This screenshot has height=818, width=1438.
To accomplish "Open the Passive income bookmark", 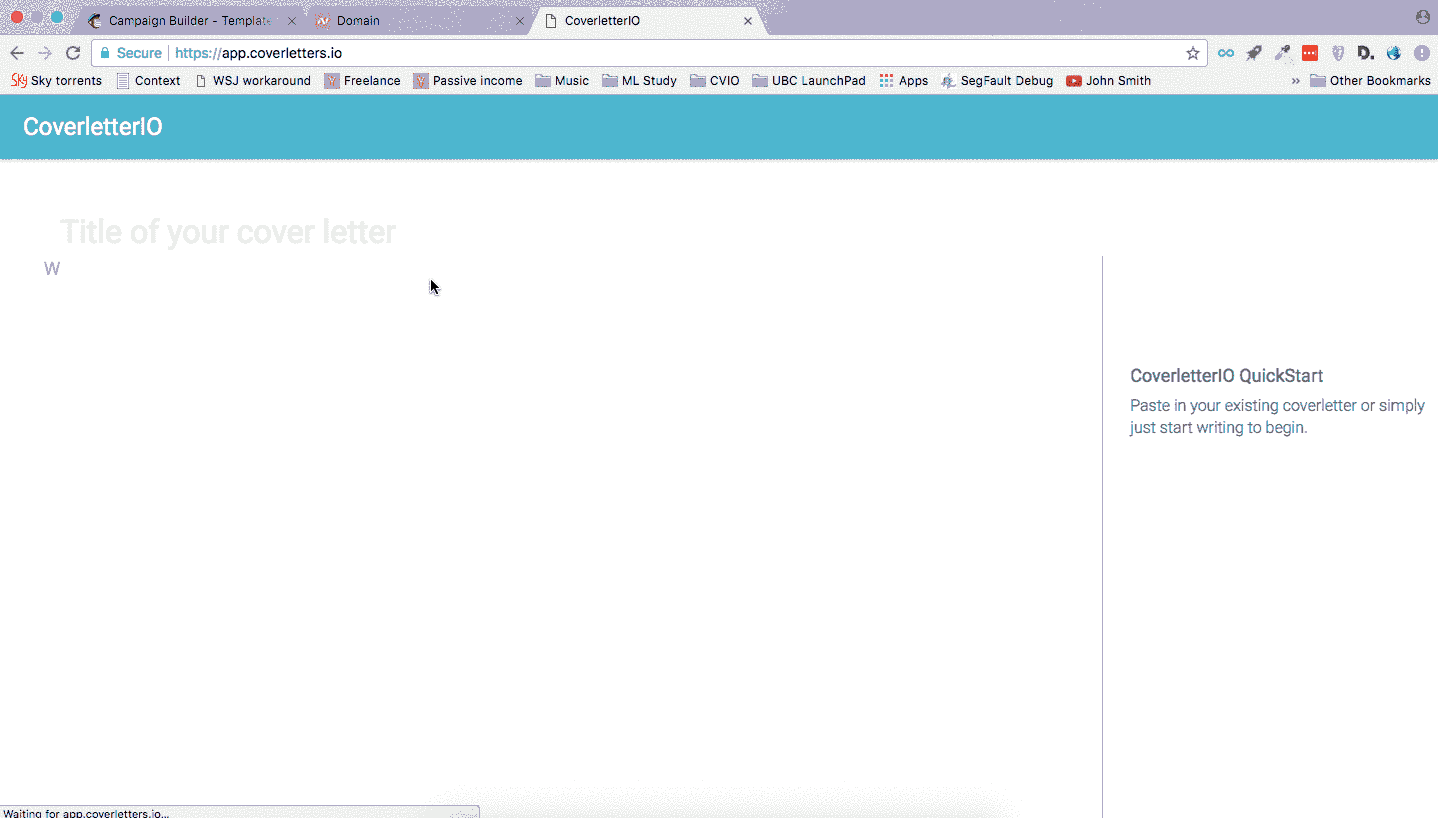I will [x=468, y=81].
